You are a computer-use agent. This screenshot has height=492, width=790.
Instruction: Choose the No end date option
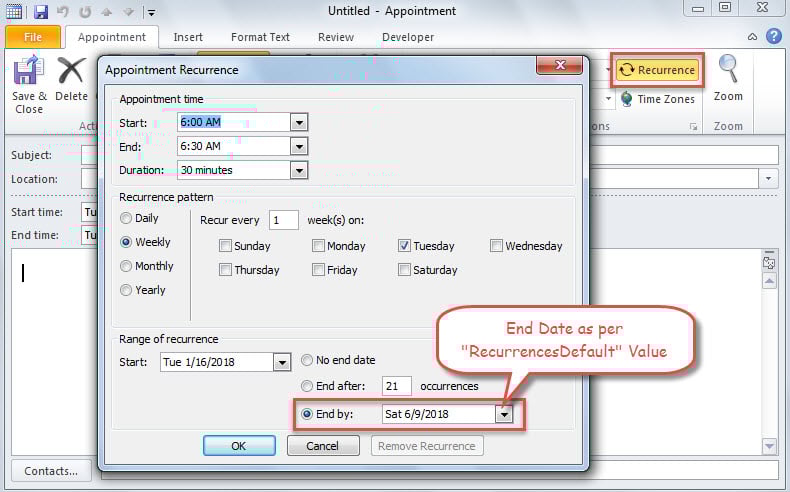pyautogui.click(x=308, y=360)
